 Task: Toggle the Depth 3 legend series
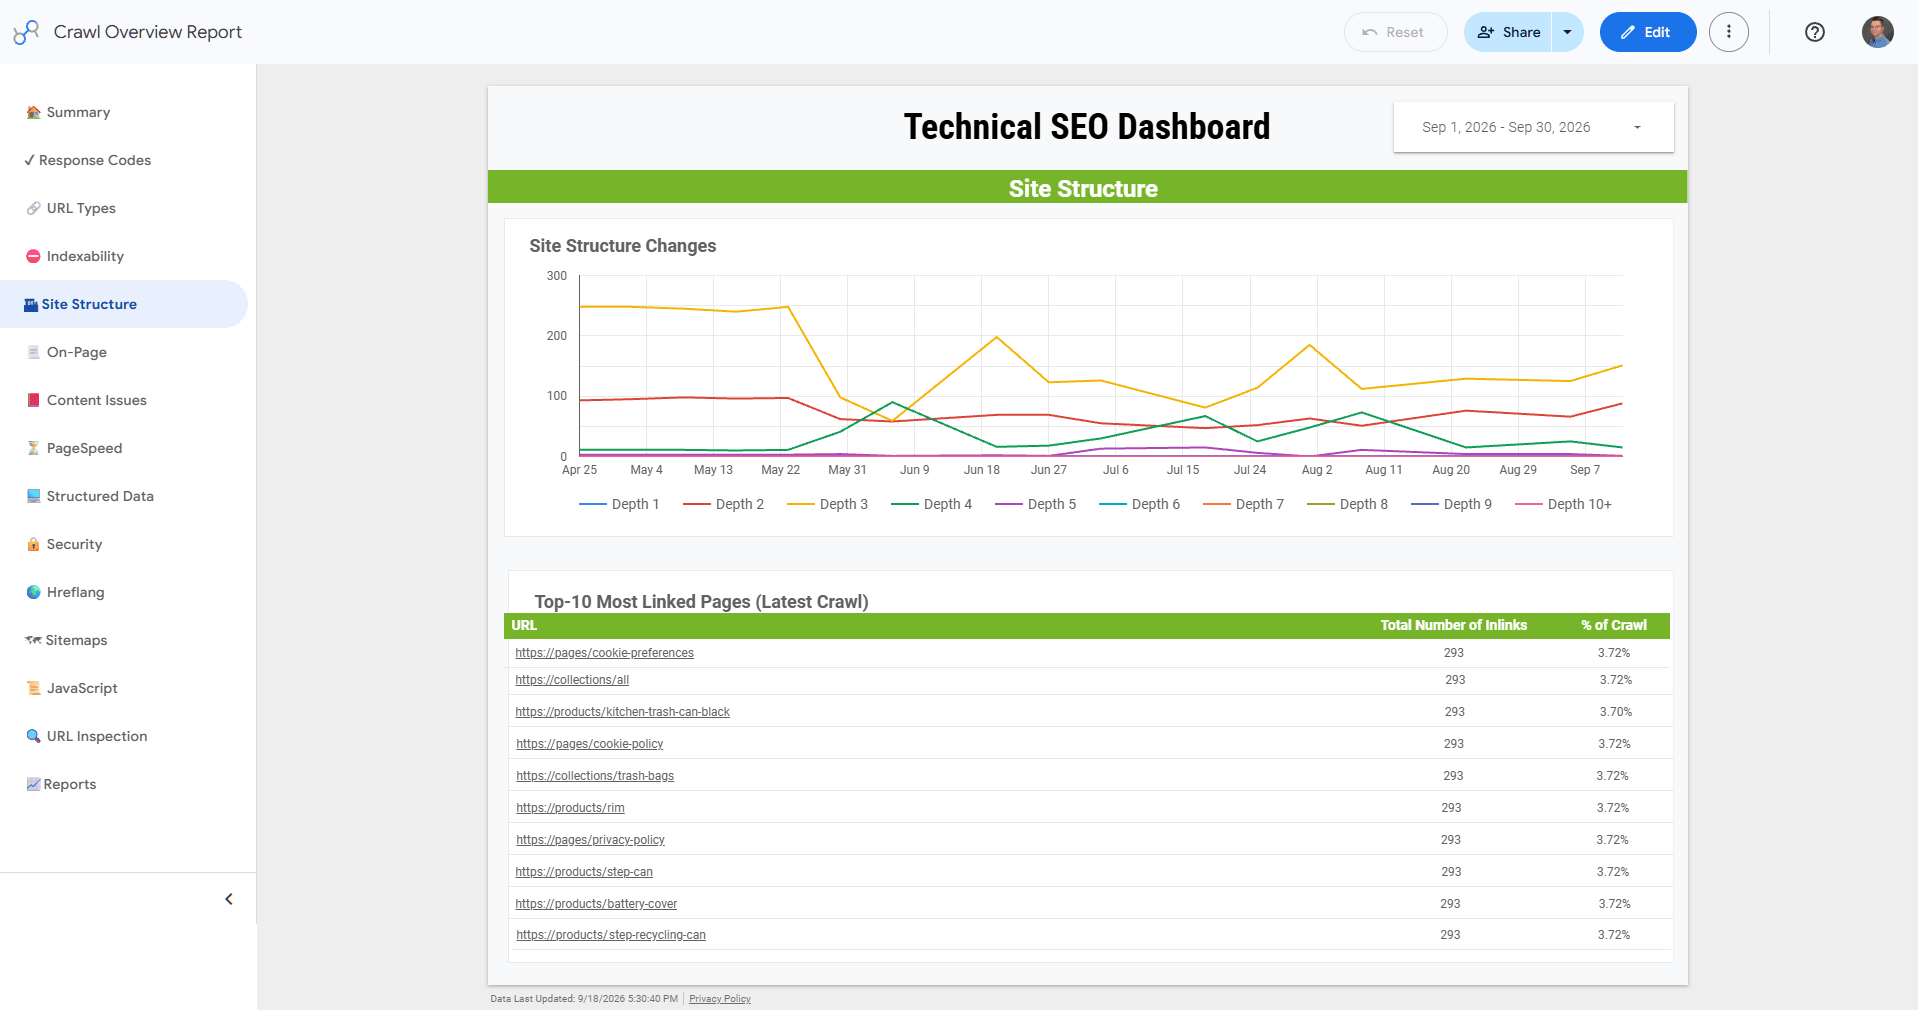pyautogui.click(x=827, y=504)
